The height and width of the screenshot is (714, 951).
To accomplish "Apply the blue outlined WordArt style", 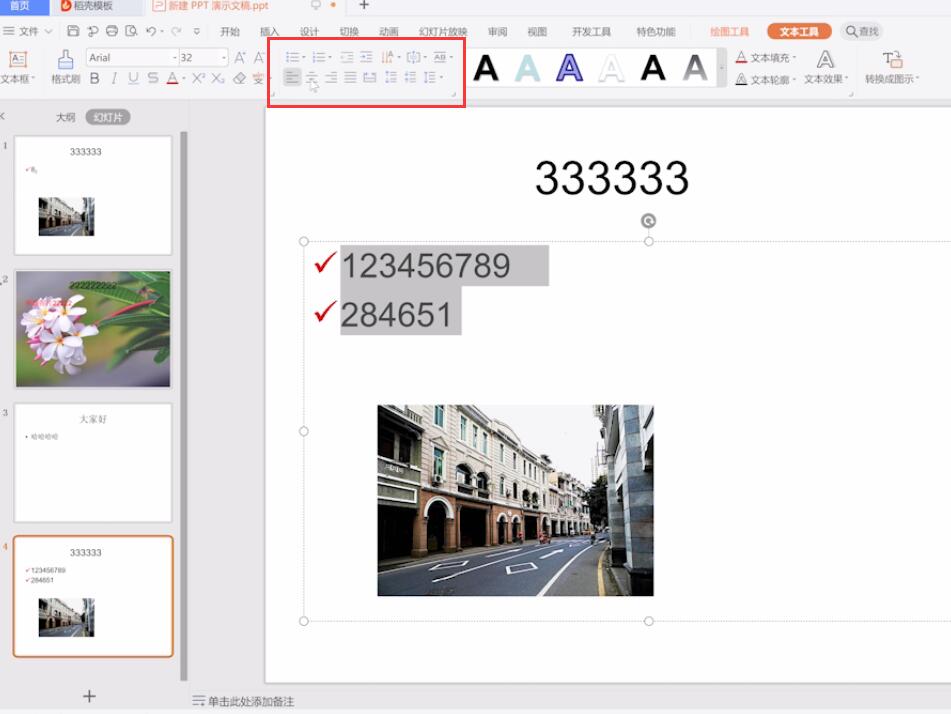I will 570,67.
